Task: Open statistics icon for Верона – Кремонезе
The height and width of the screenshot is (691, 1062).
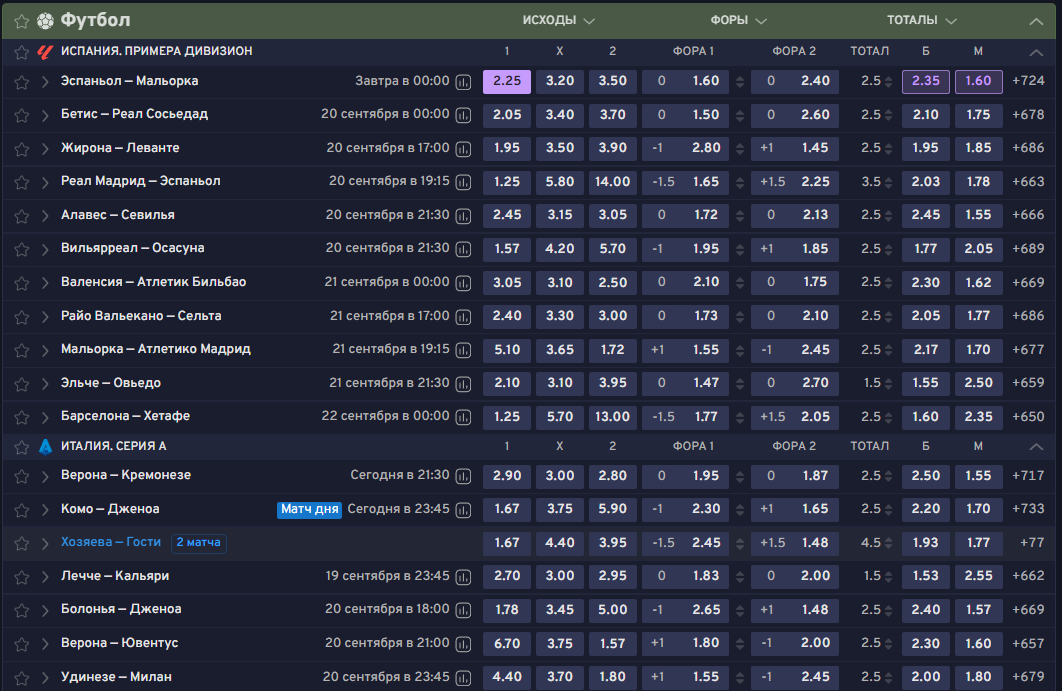Action: (x=463, y=477)
